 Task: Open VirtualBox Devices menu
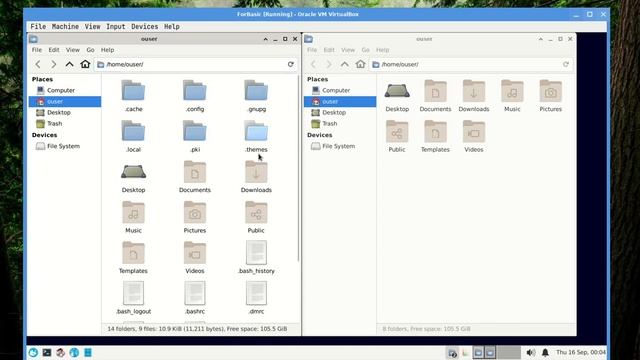coord(144,27)
